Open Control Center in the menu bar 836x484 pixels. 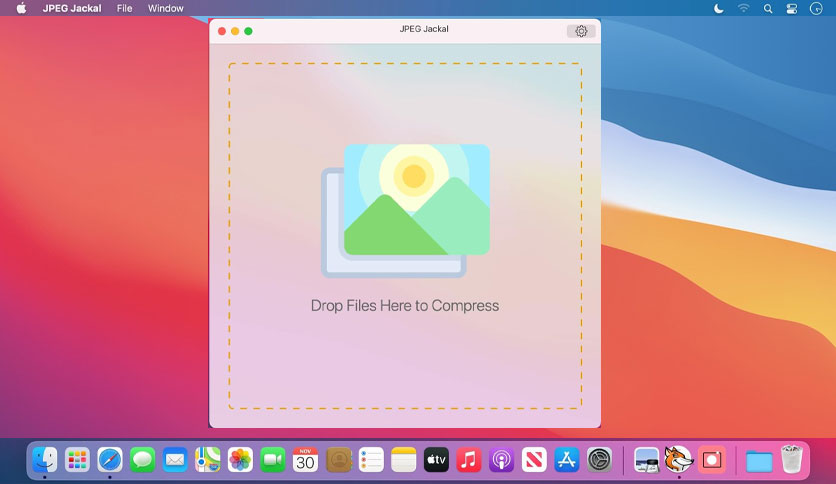[x=792, y=9]
